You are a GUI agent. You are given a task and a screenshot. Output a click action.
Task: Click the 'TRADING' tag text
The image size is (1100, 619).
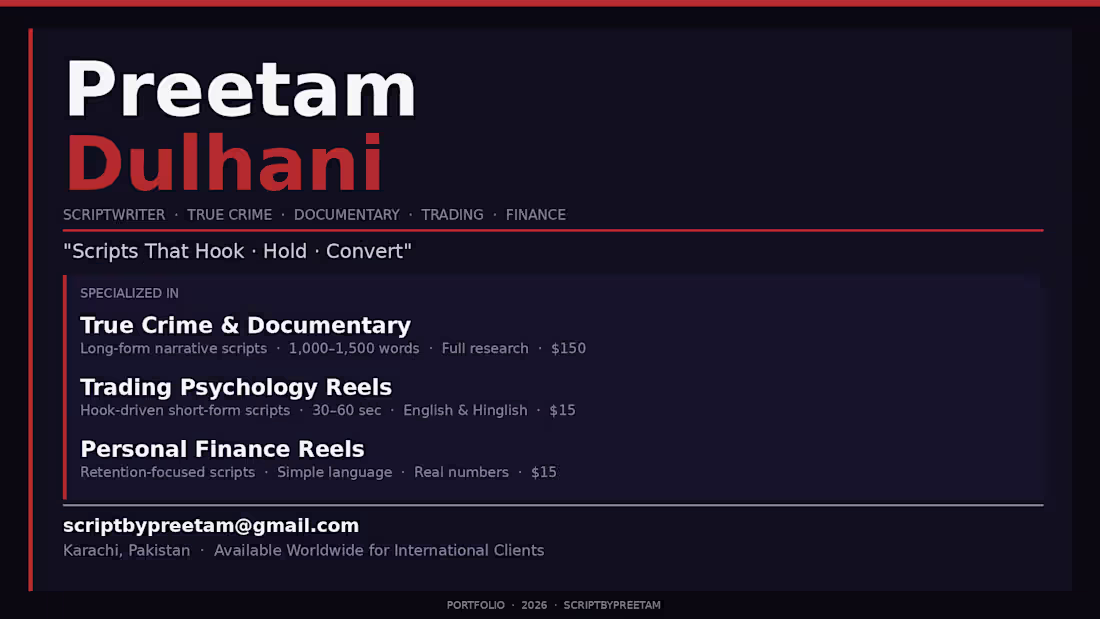[x=452, y=215]
